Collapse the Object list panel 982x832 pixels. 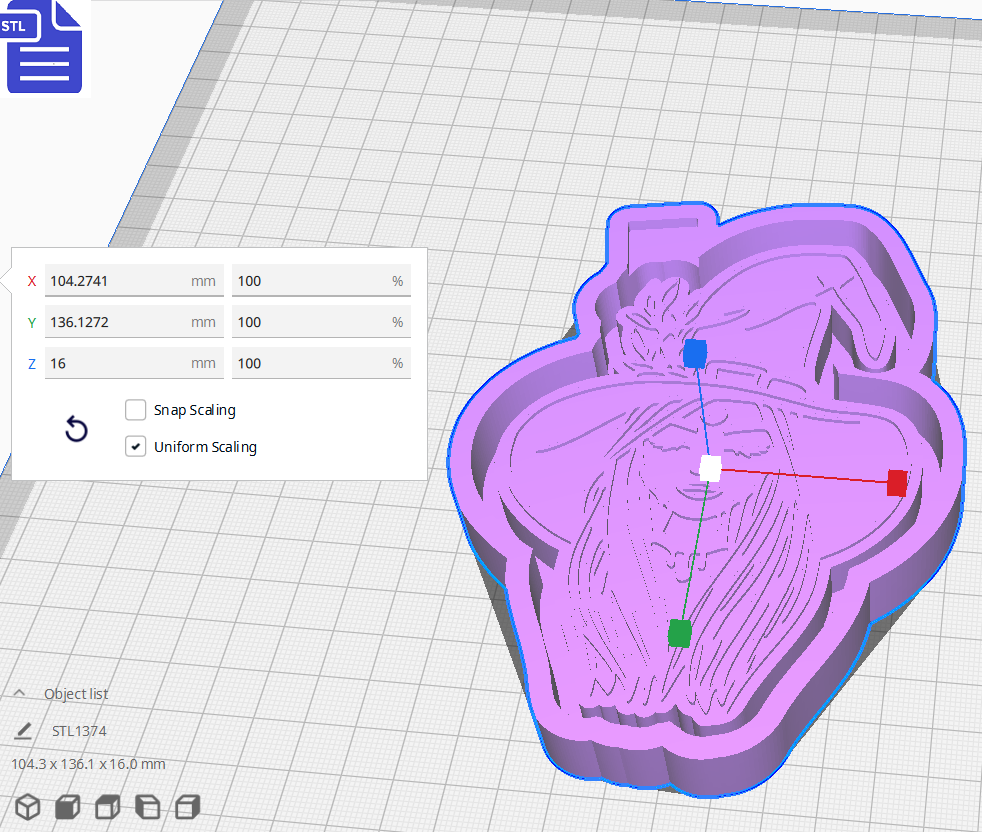23,693
